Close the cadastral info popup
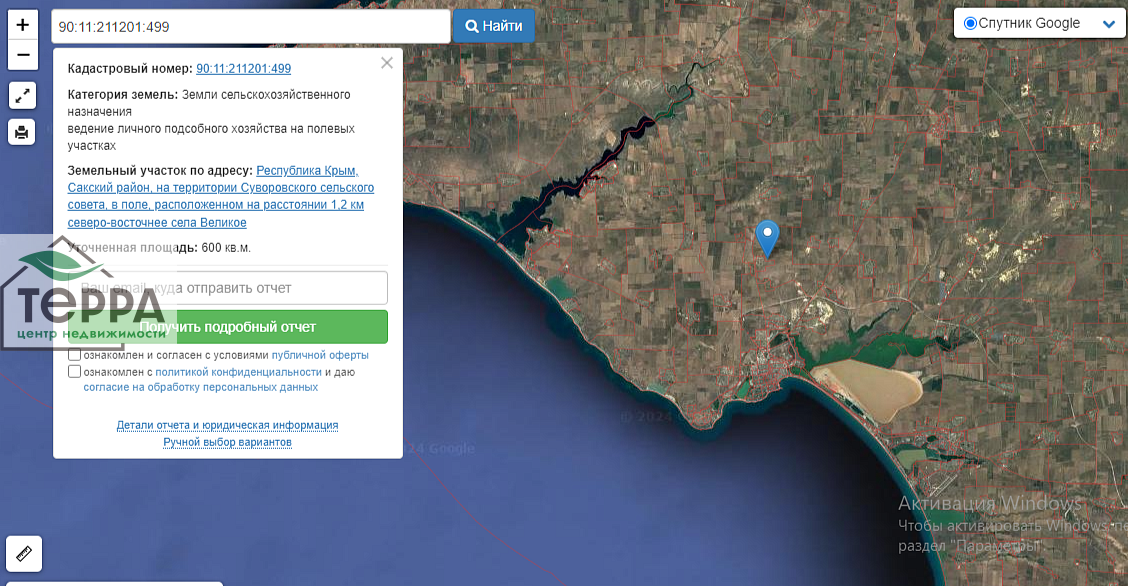The height and width of the screenshot is (586, 1128). point(387,63)
